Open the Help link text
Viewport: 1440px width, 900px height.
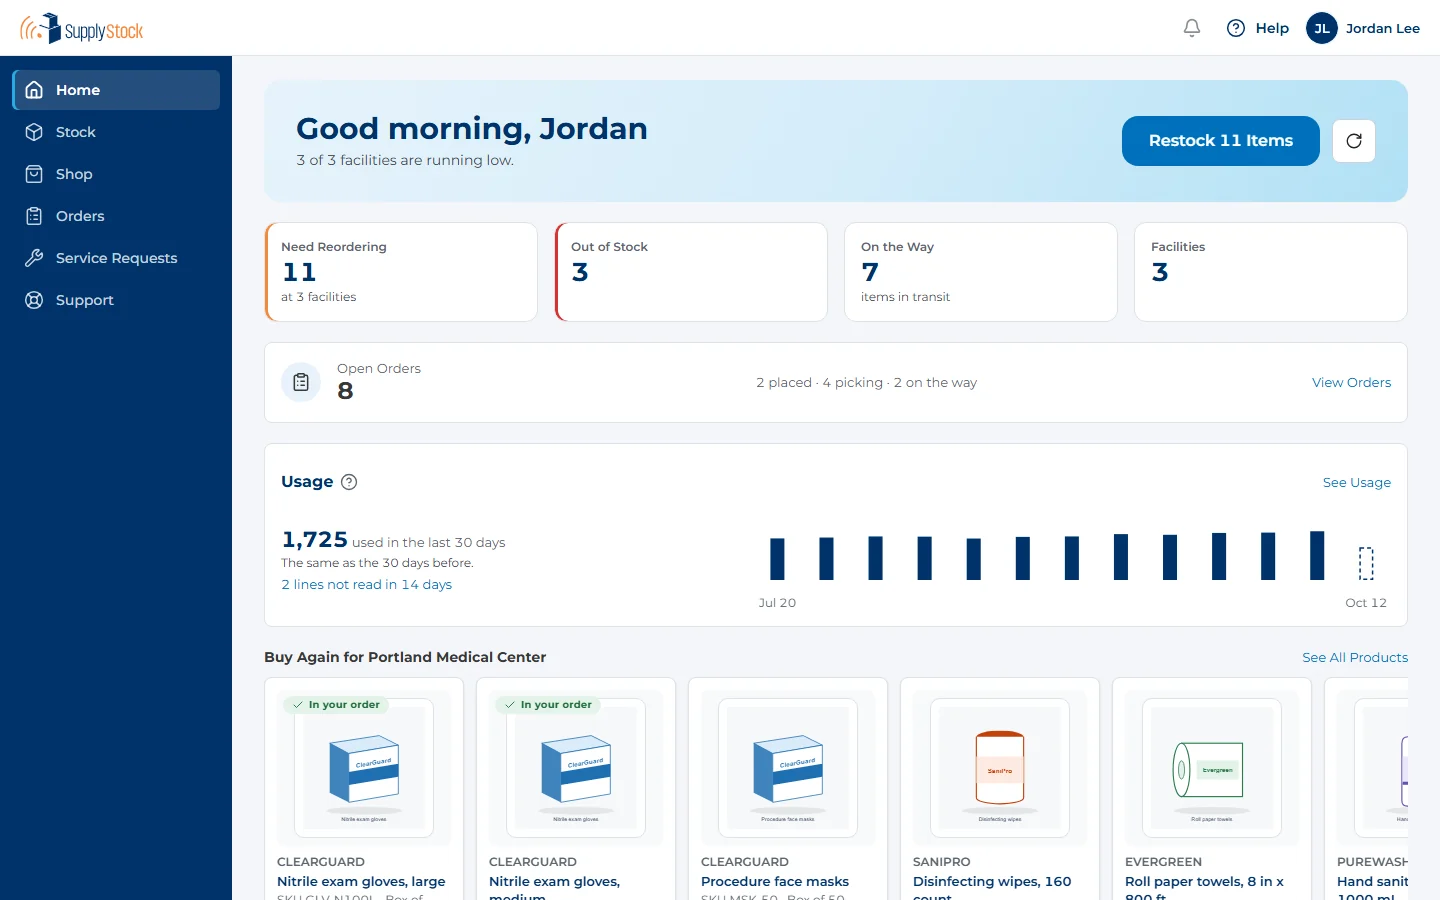coord(1272,28)
